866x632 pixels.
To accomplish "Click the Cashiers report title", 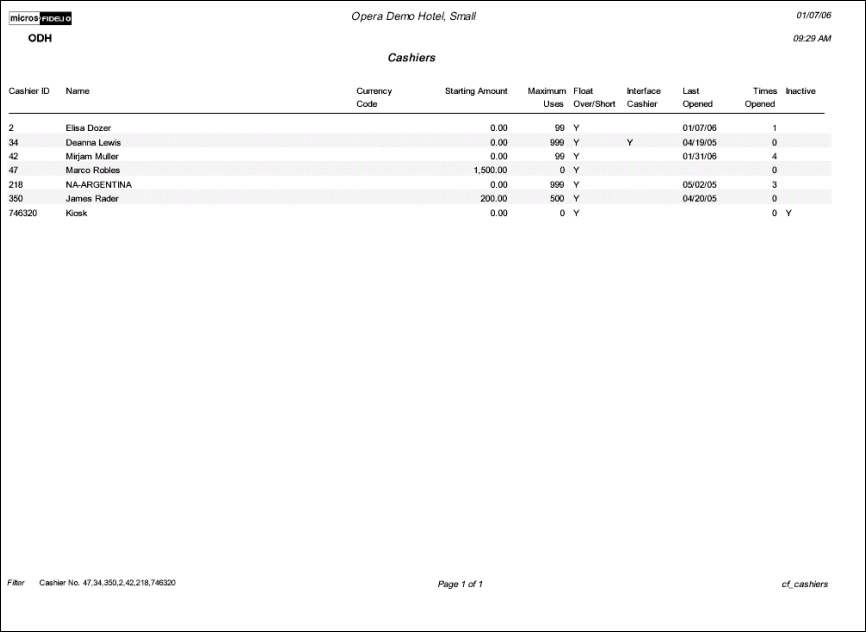I will tap(411, 58).
